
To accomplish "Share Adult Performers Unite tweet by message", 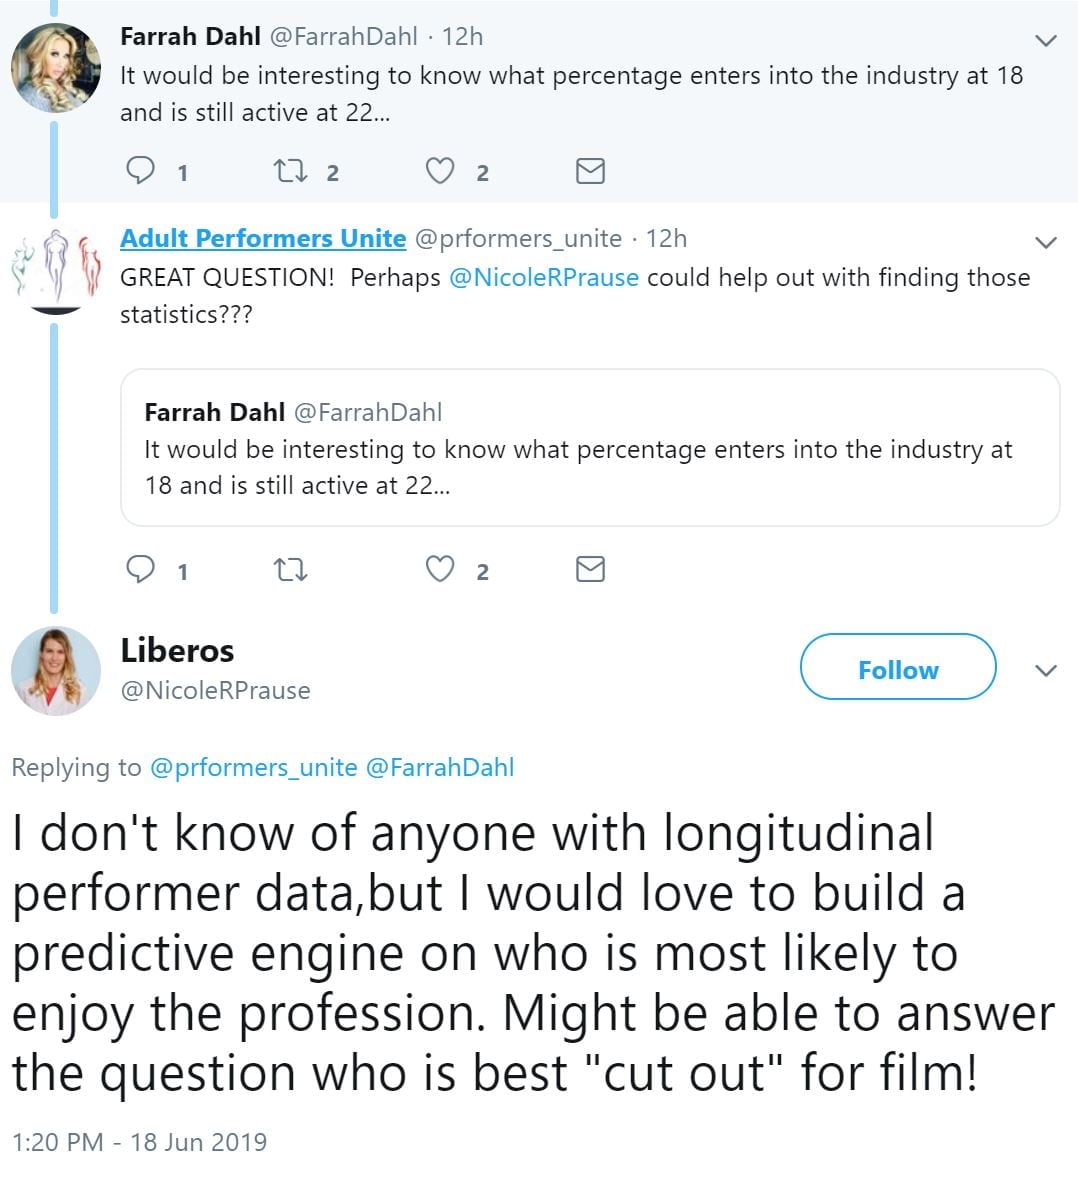I will tap(590, 569).
